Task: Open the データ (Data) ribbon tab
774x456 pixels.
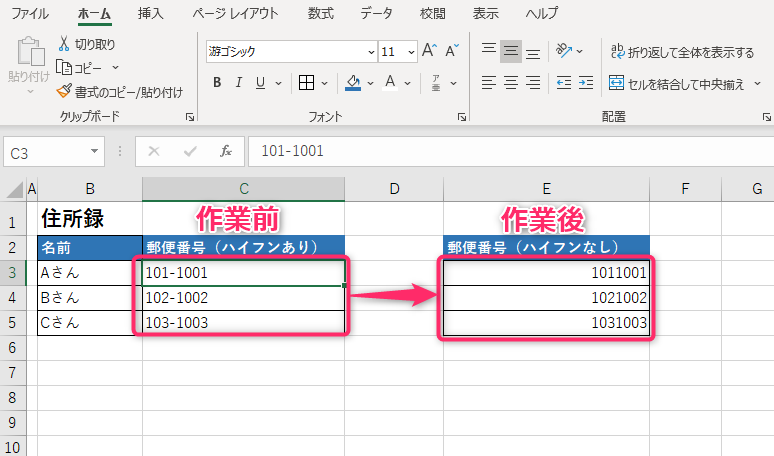Action: (376, 13)
